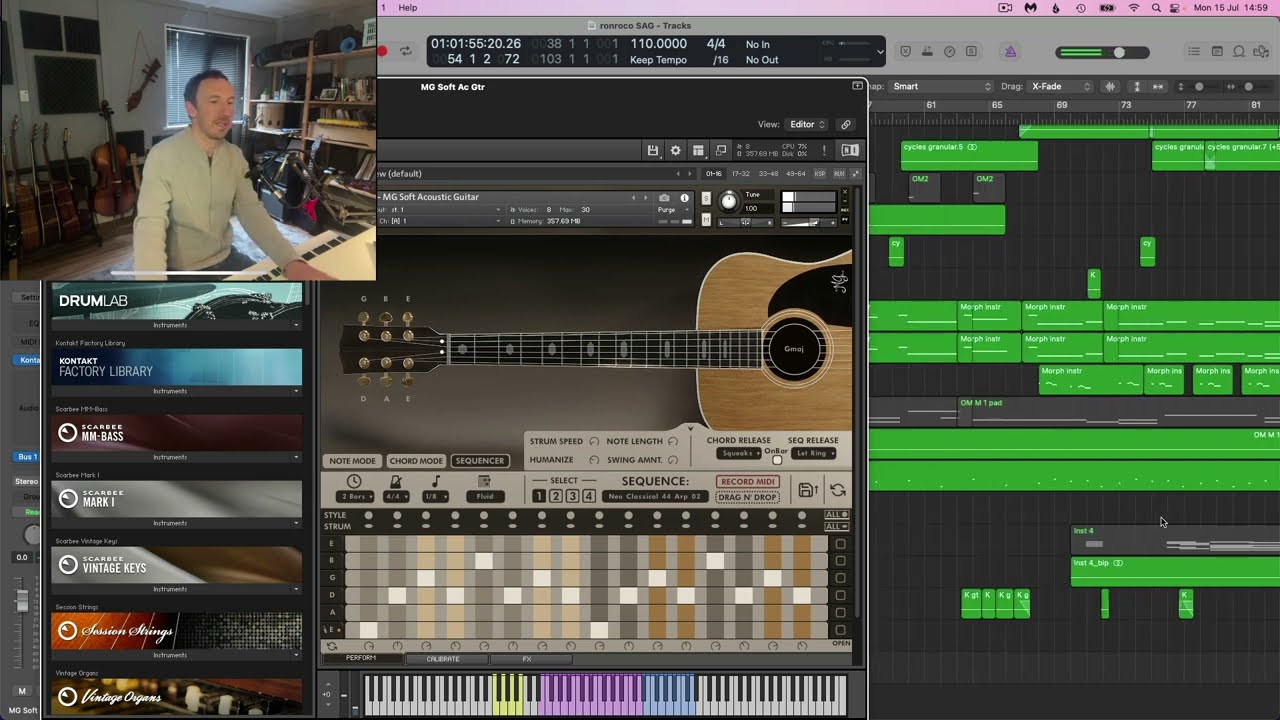Screen dimensions: 1280x720
Task: Toggle the A string row checkbox
Action: click(840, 612)
